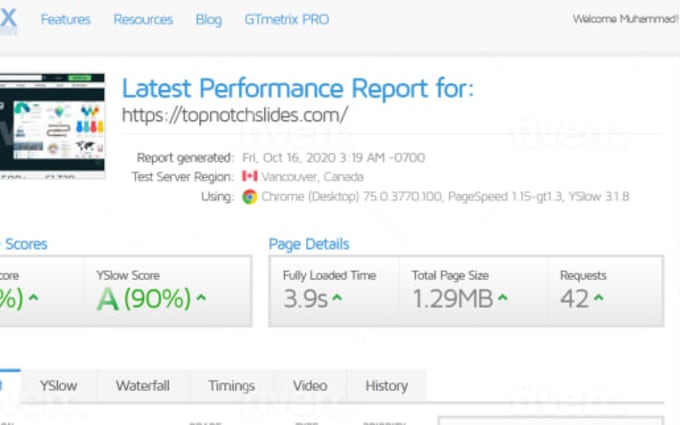Switch to the YSlow tab
The height and width of the screenshot is (425, 680).
[x=59, y=386]
